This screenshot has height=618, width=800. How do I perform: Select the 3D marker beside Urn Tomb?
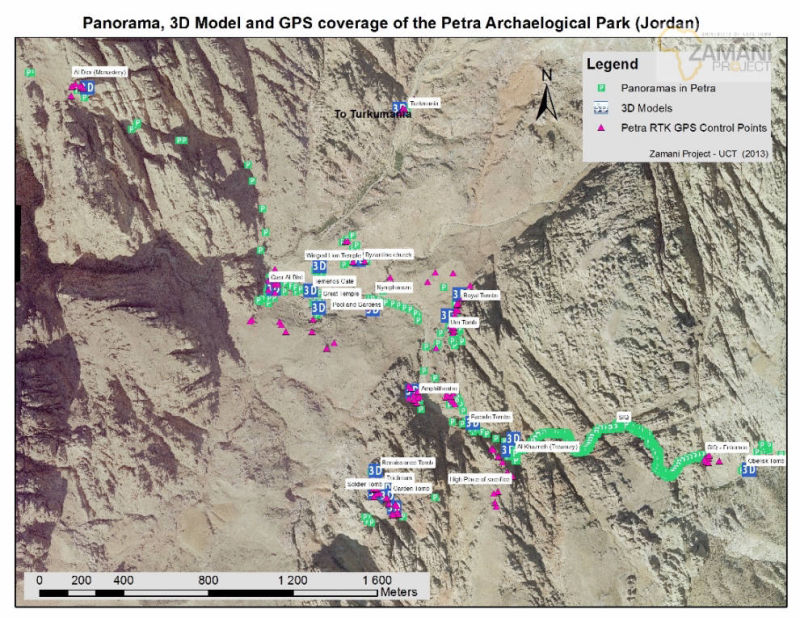click(x=446, y=316)
